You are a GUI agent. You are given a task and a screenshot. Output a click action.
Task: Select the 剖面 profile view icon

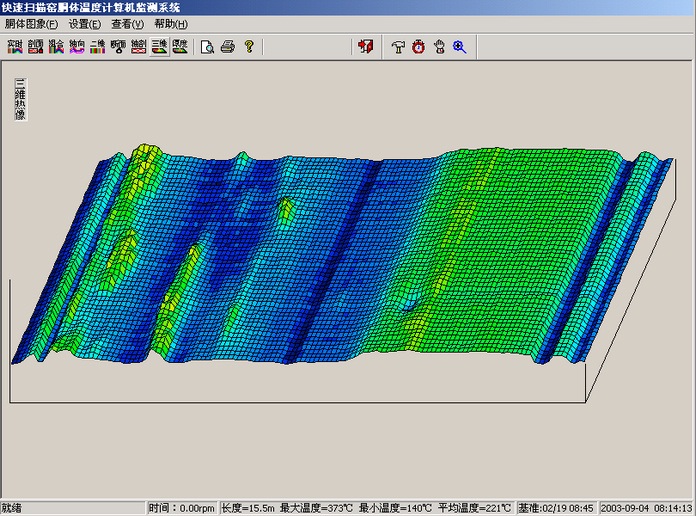pos(35,46)
